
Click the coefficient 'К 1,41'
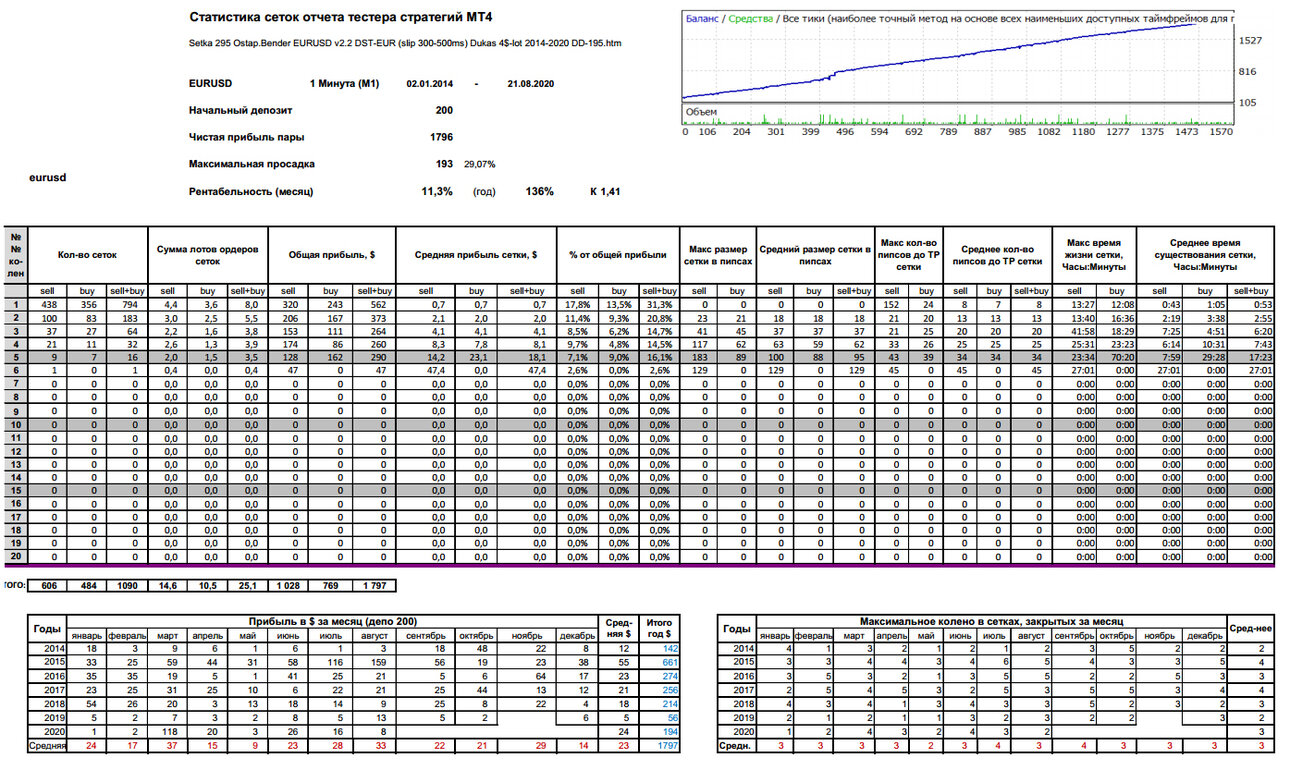[x=605, y=191]
